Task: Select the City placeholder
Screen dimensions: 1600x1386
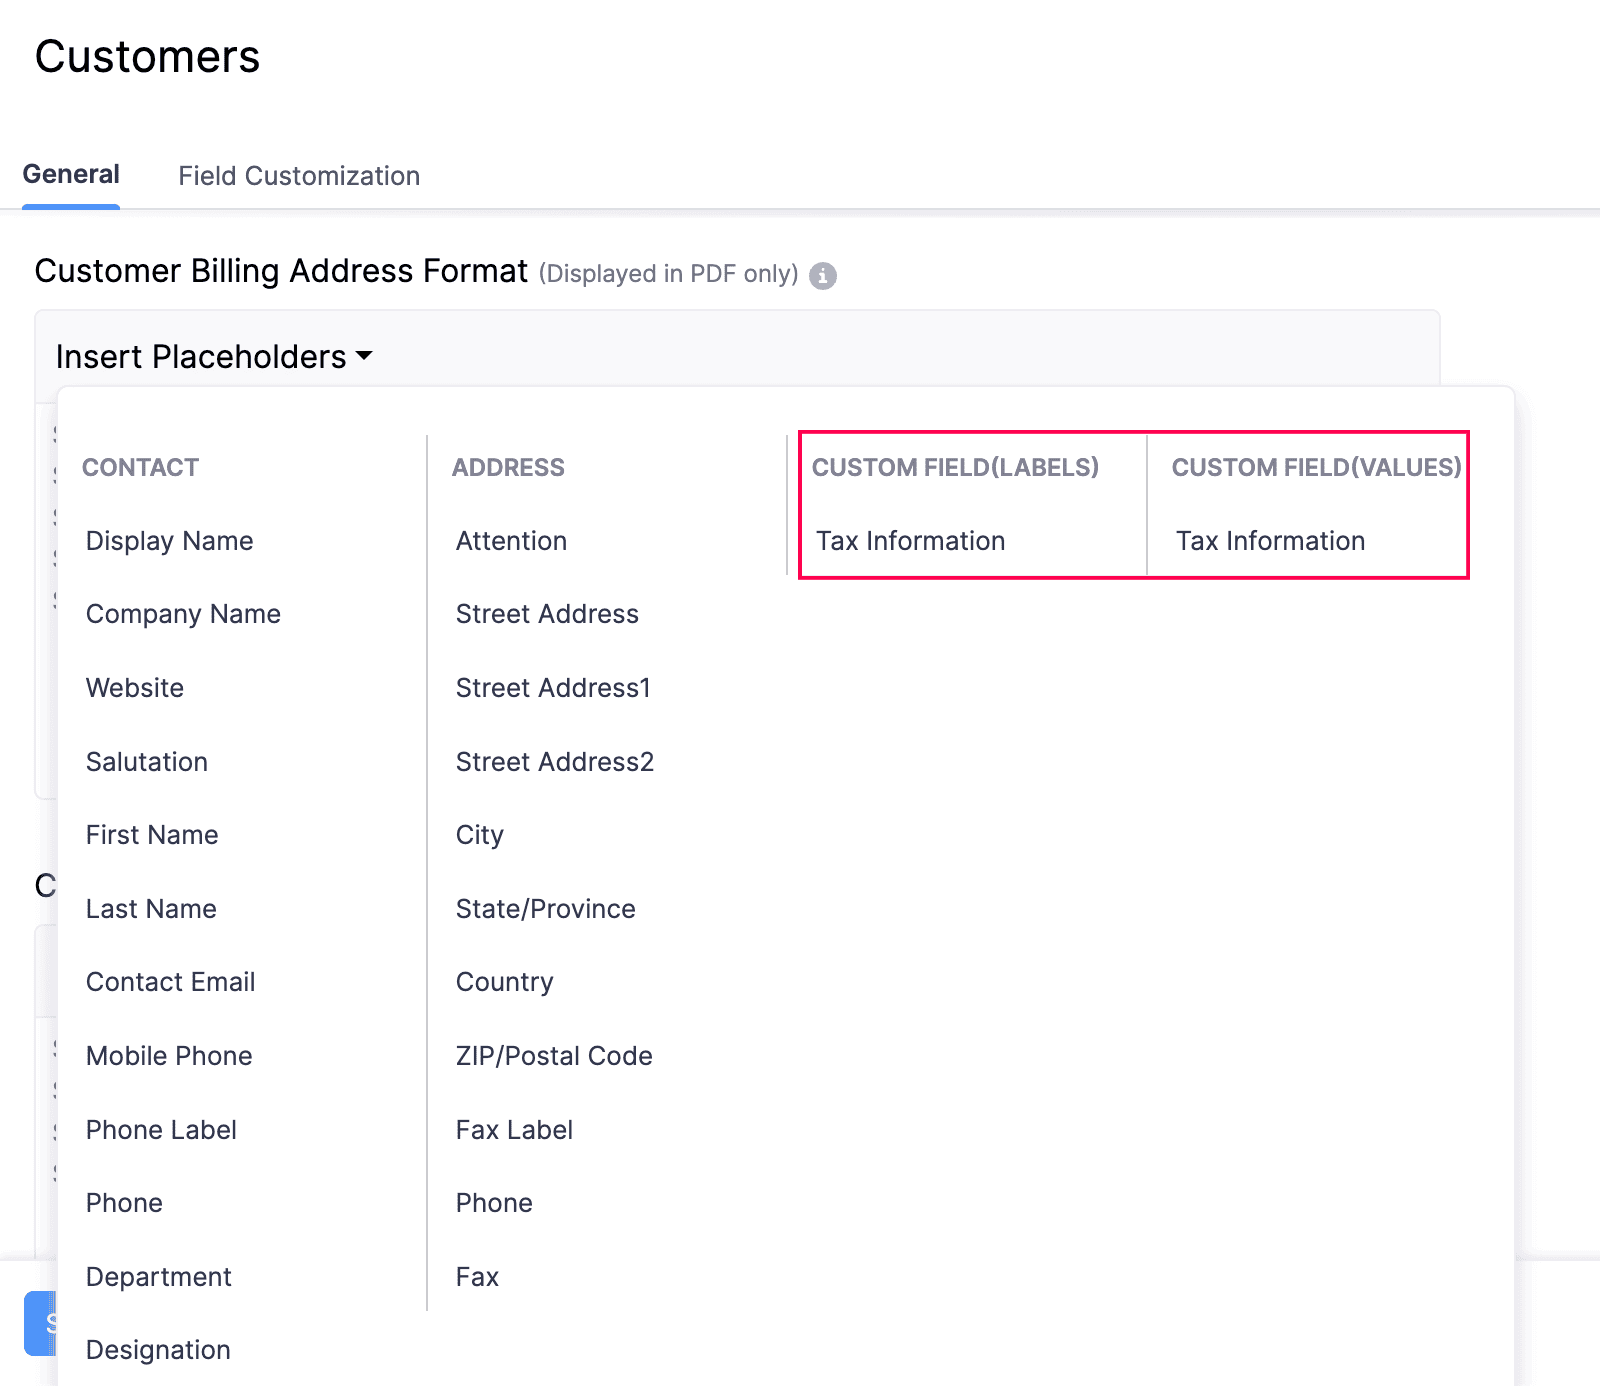Action: tap(479, 834)
